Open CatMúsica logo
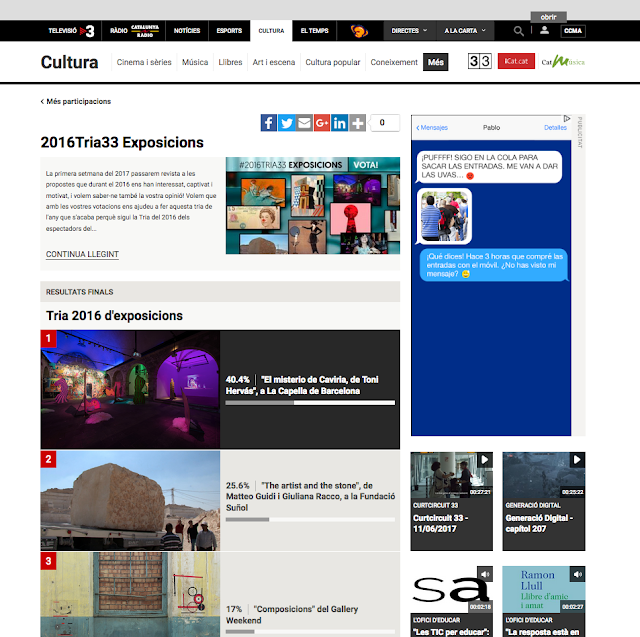This screenshot has height=637, width=640. [x=563, y=62]
